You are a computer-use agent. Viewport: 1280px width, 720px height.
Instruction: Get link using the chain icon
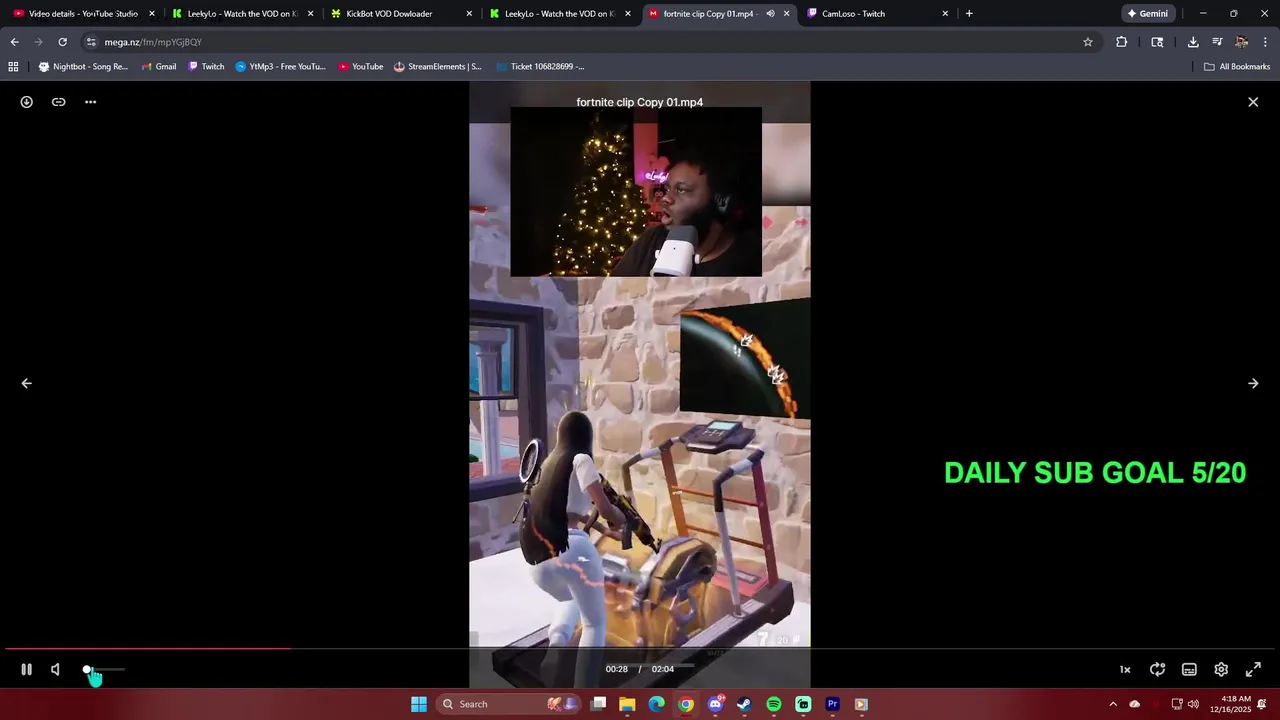click(59, 102)
